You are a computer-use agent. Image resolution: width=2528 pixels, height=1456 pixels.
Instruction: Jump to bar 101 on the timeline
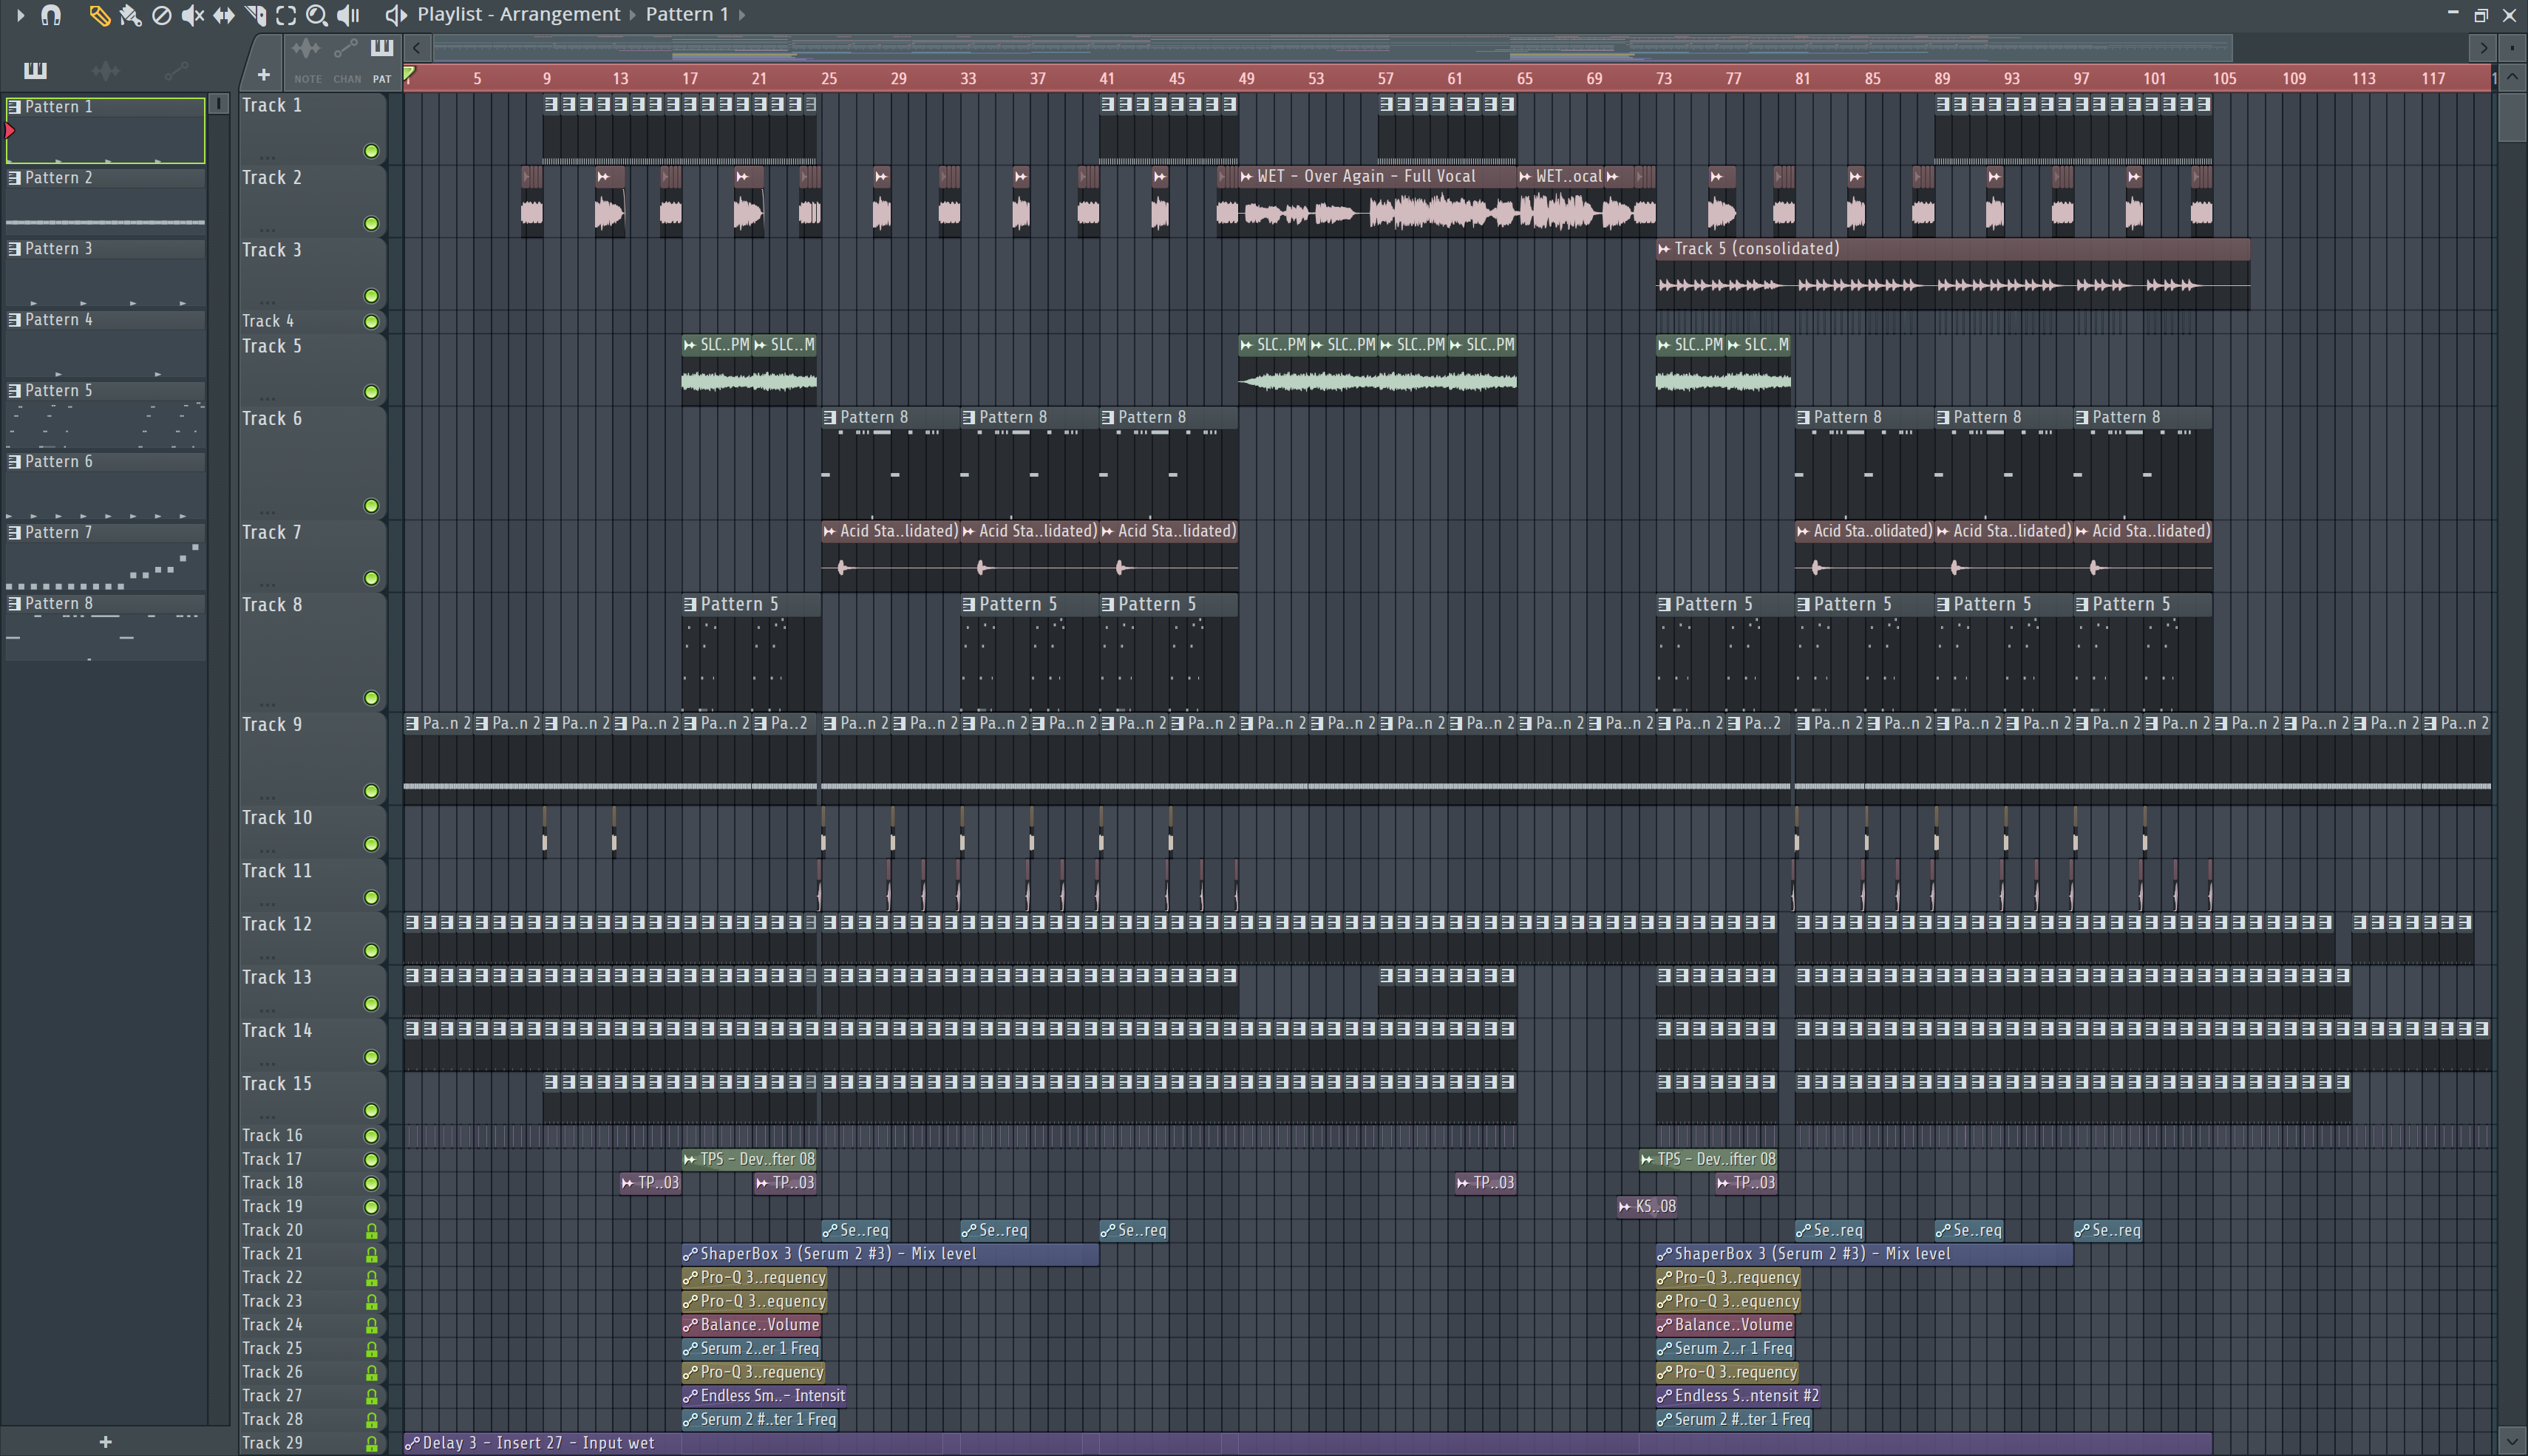coord(2154,78)
